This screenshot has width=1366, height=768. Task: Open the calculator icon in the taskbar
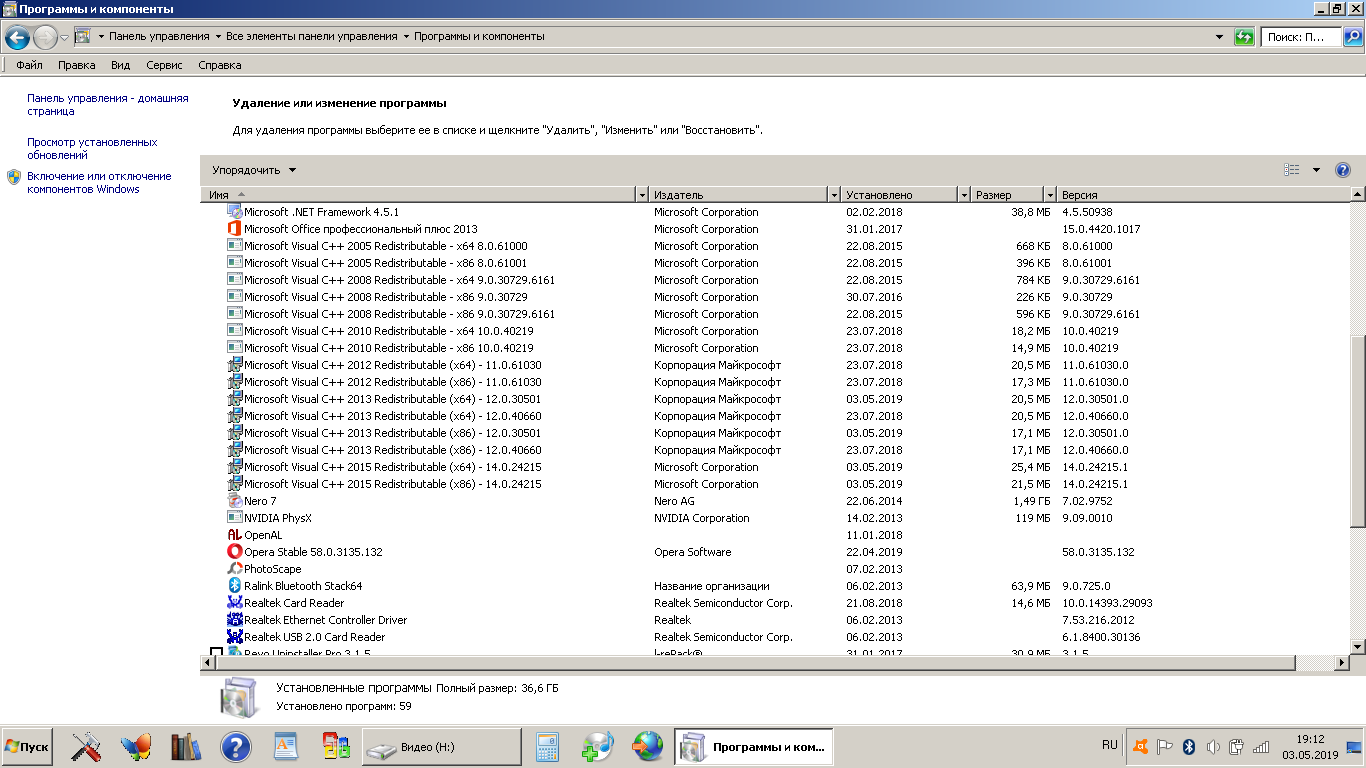click(x=547, y=746)
